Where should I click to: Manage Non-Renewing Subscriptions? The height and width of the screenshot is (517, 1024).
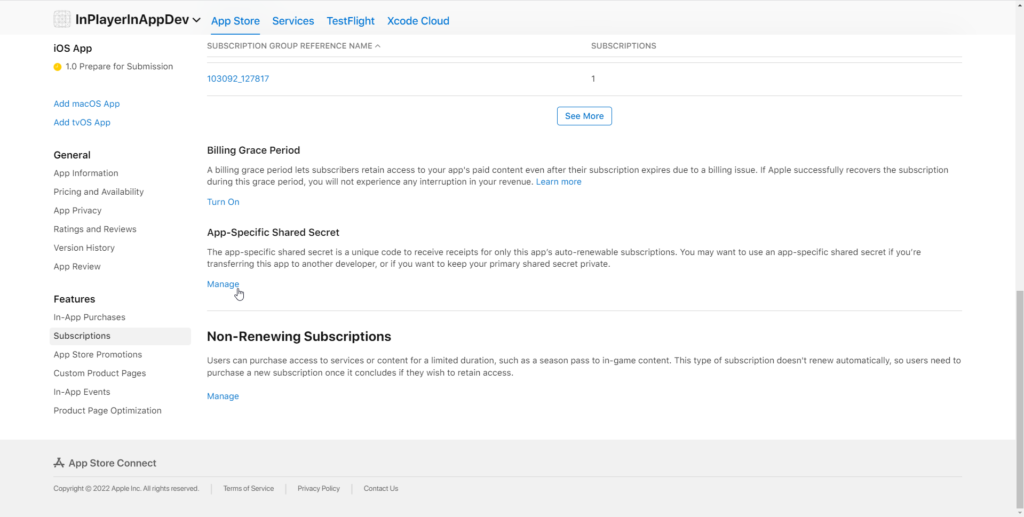click(x=223, y=396)
